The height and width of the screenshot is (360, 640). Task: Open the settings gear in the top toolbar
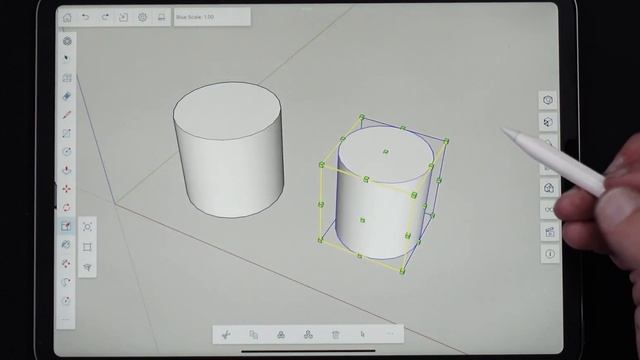142,17
